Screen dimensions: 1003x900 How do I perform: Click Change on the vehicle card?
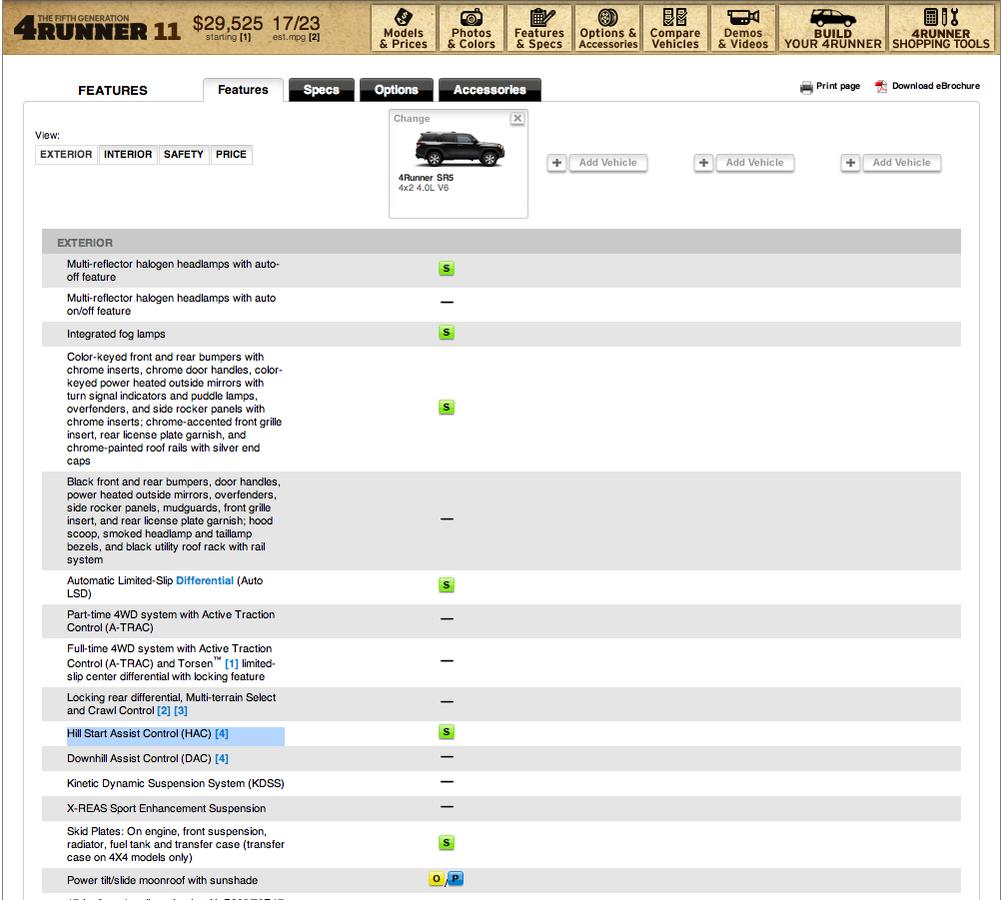pyautogui.click(x=411, y=118)
